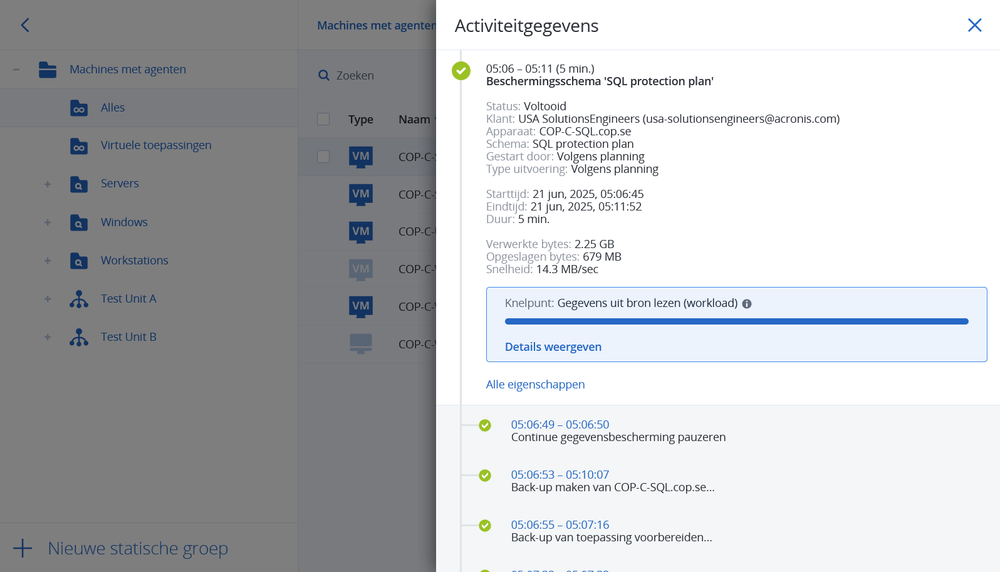Select Test Unit A in the tree
Viewport: 1000px width, 572px height.
[x=128, y=299]
